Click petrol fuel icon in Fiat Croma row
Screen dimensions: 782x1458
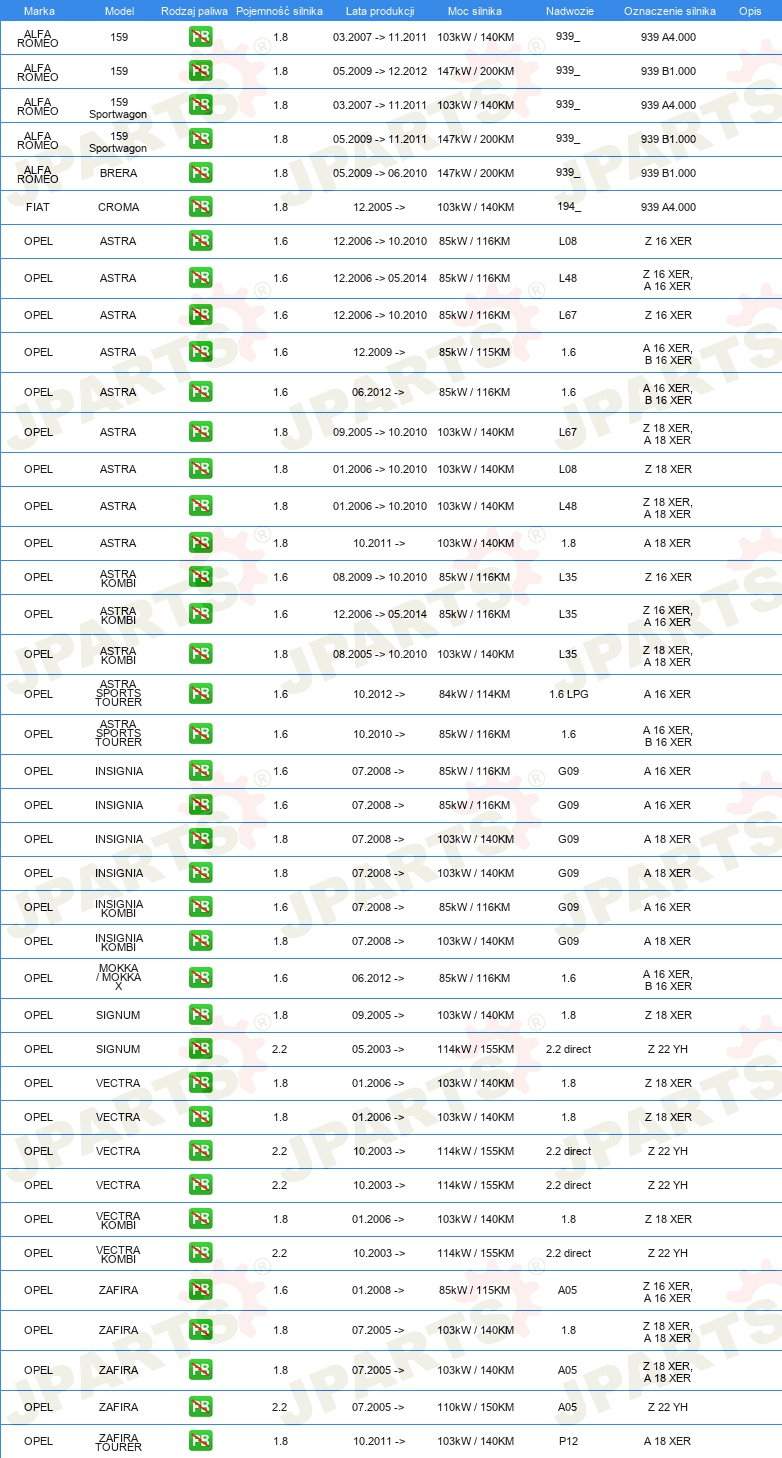pyautogui.click(x=200, y=207)
